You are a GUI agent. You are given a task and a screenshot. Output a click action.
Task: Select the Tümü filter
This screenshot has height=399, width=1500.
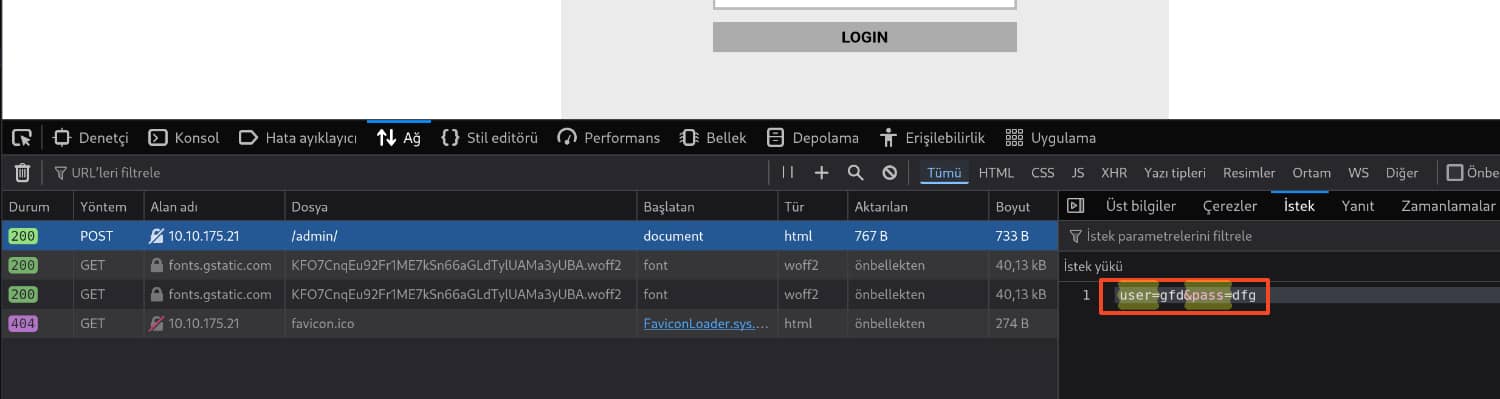[944, 173]
